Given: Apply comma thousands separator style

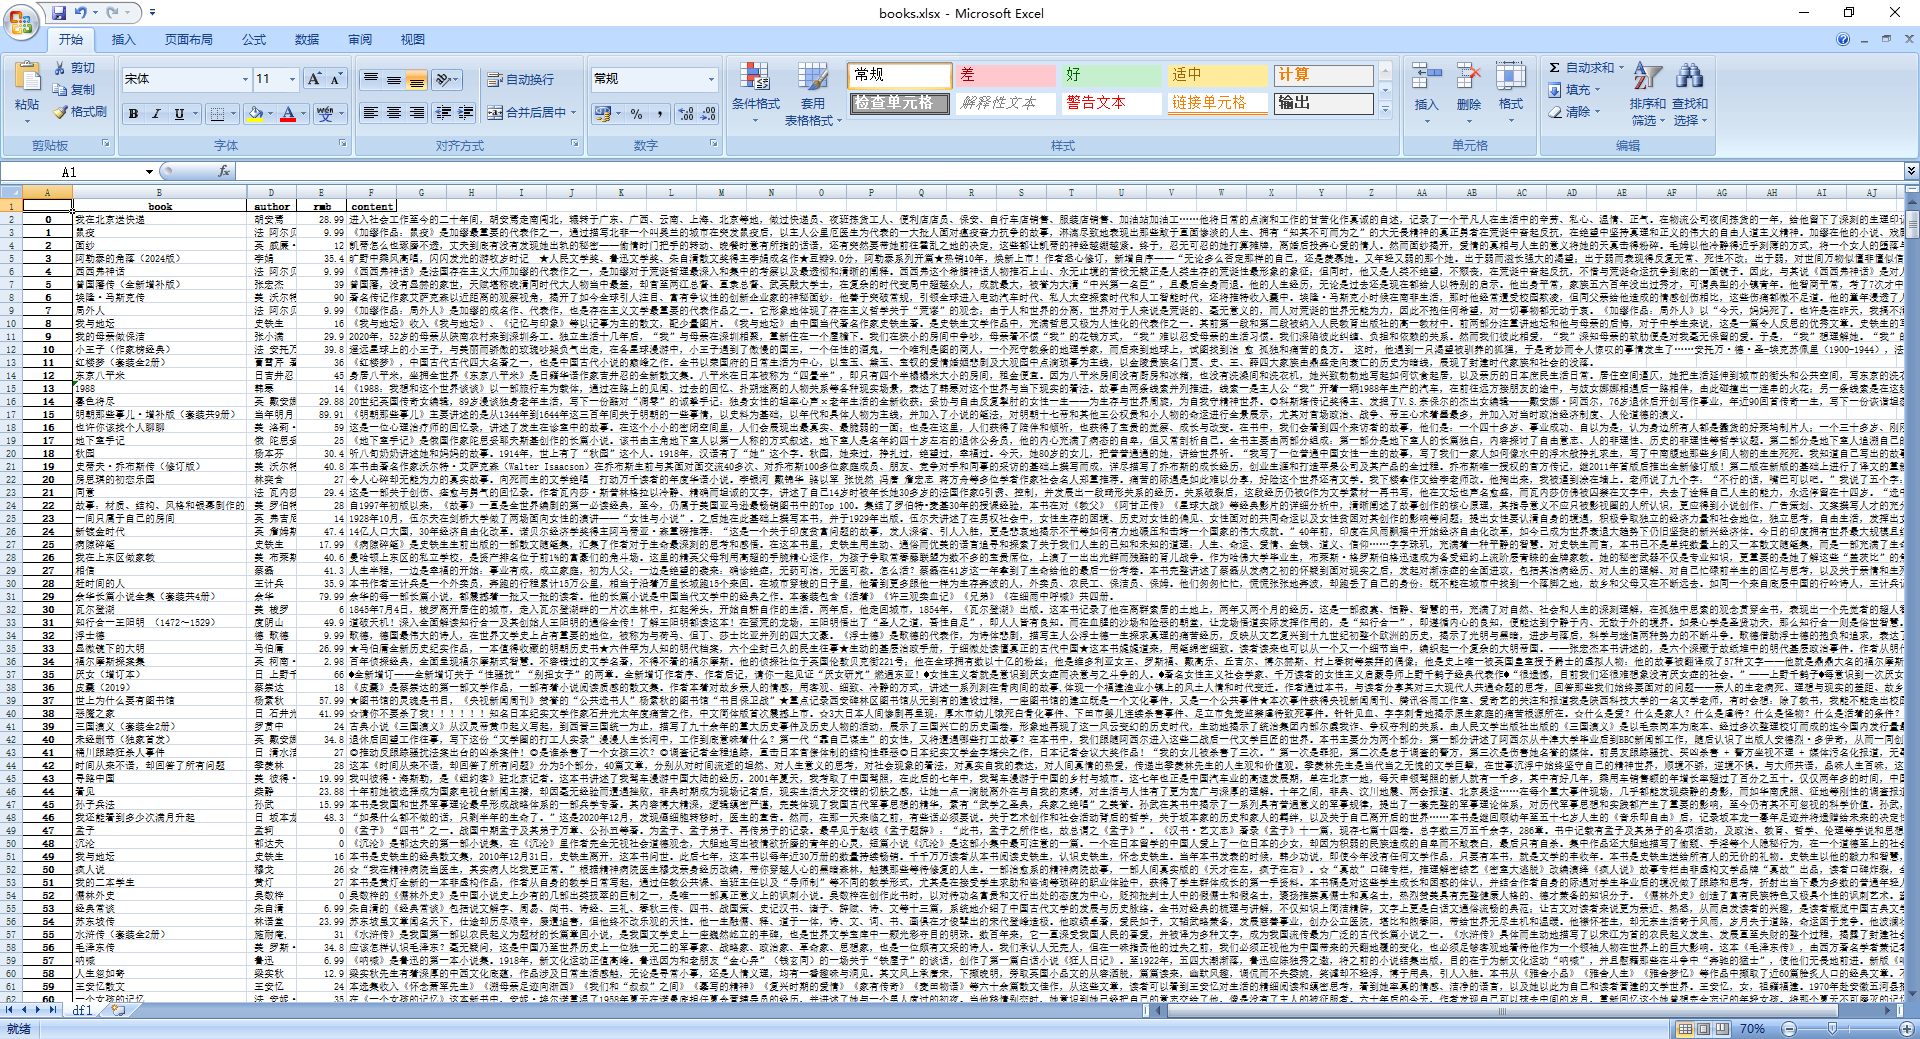Looking at the screenshot, I should [x=660, y=114].
